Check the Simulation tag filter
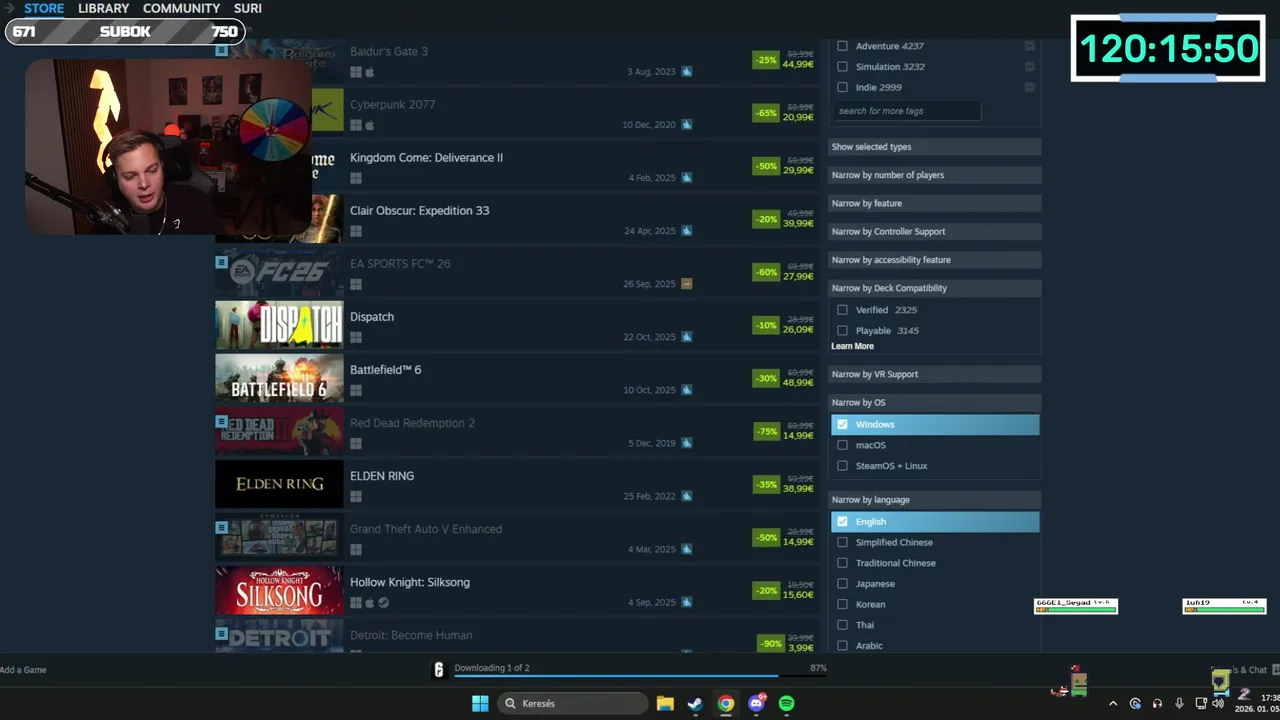 pos(842,67)
